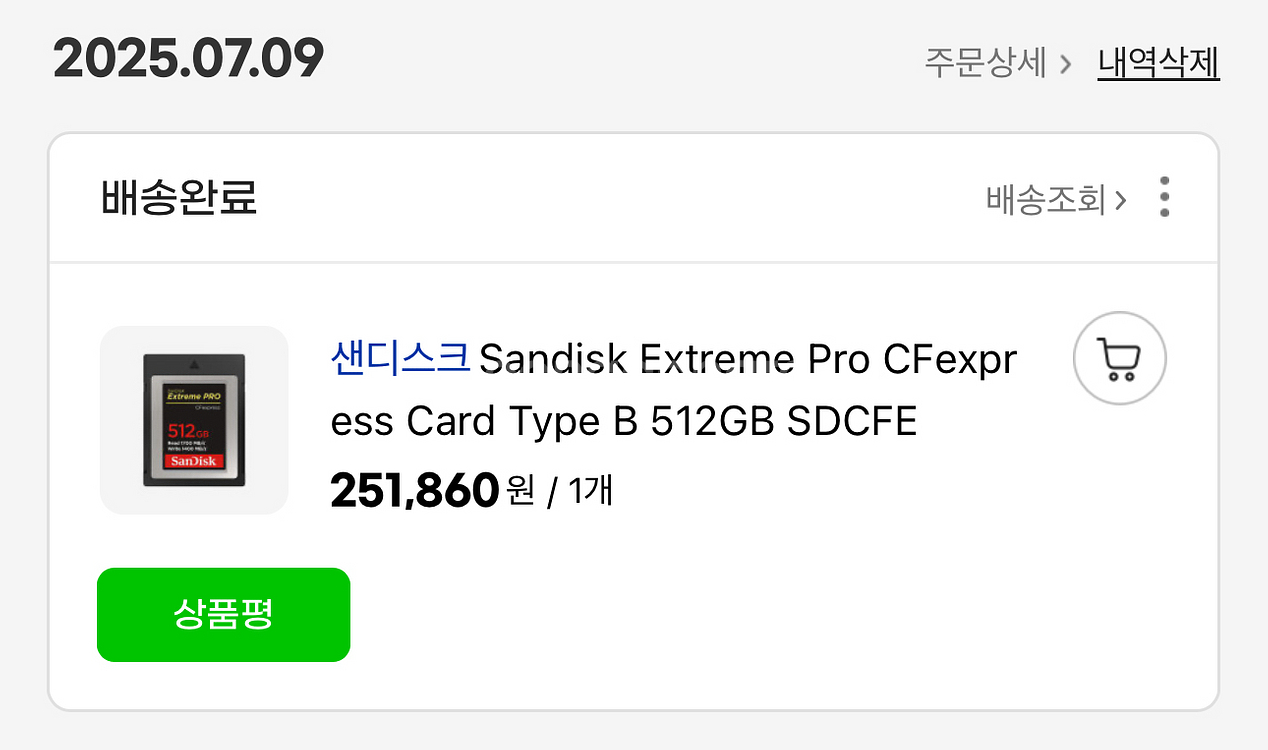Click the Extreme PRO label on the product image

point(194,396)
